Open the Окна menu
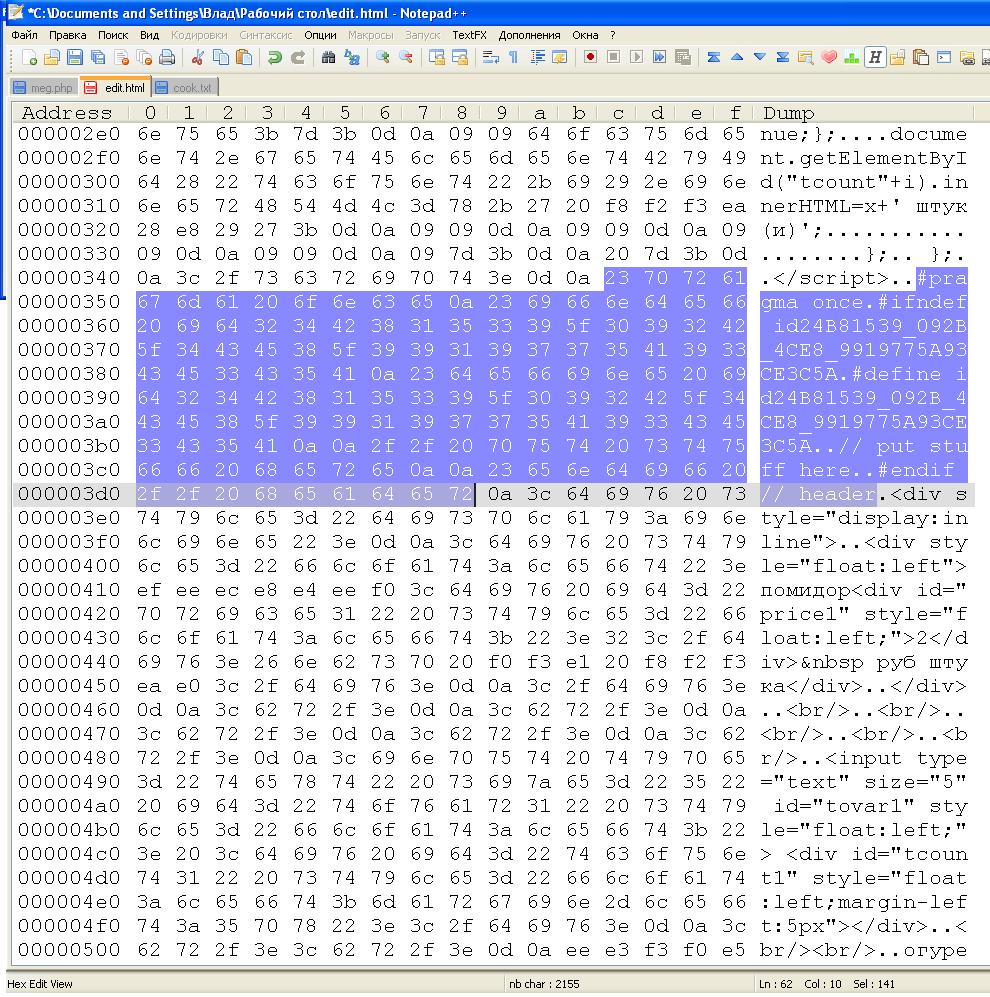The image size is (990, 997). [585, 36]
